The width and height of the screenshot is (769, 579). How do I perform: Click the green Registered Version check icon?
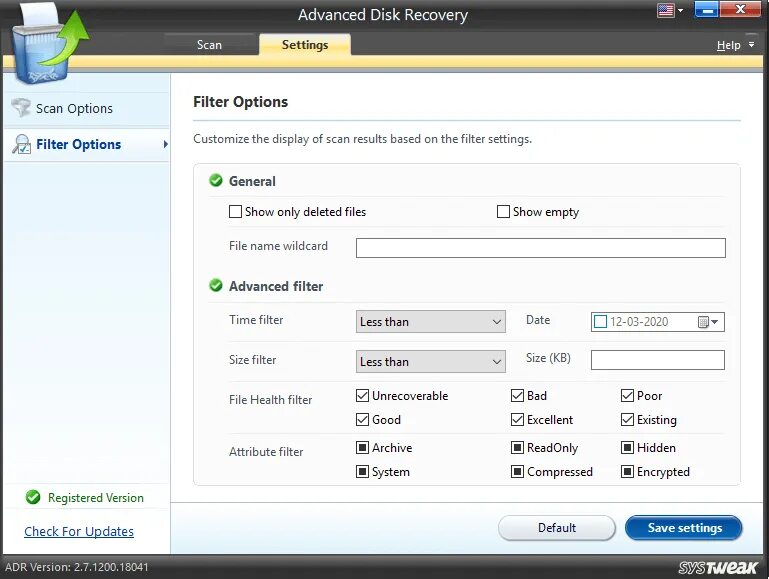click(x=33, y=497)
